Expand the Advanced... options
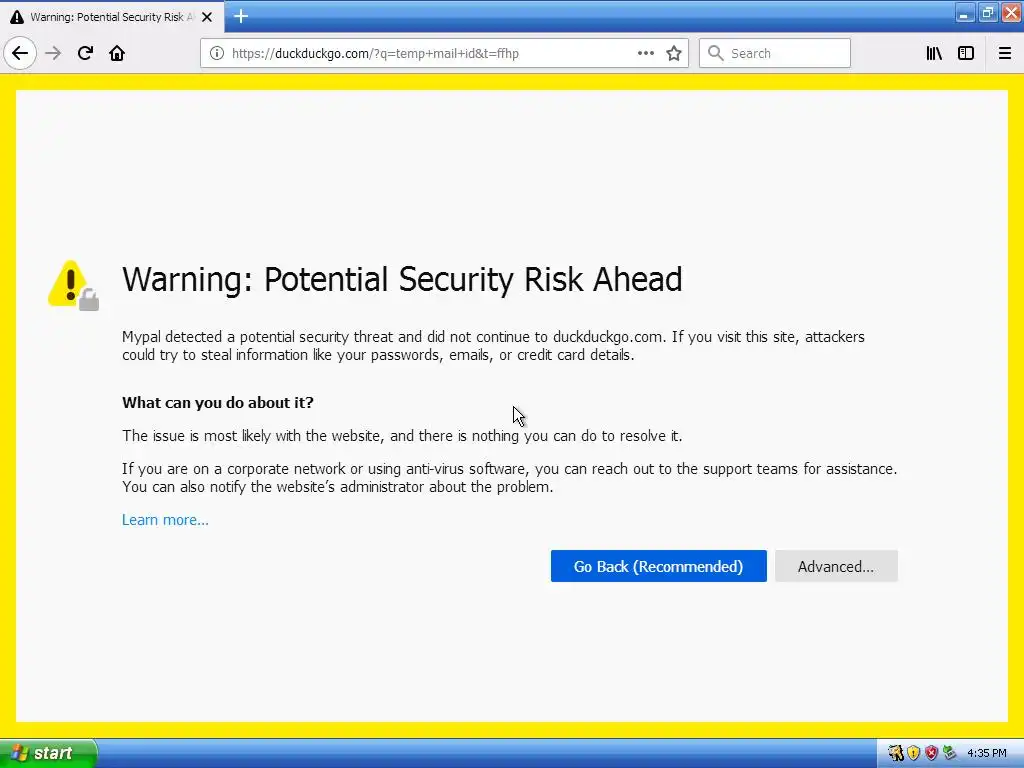The width and height of the screenshot is (1024, 768). (x=836, y=566)
